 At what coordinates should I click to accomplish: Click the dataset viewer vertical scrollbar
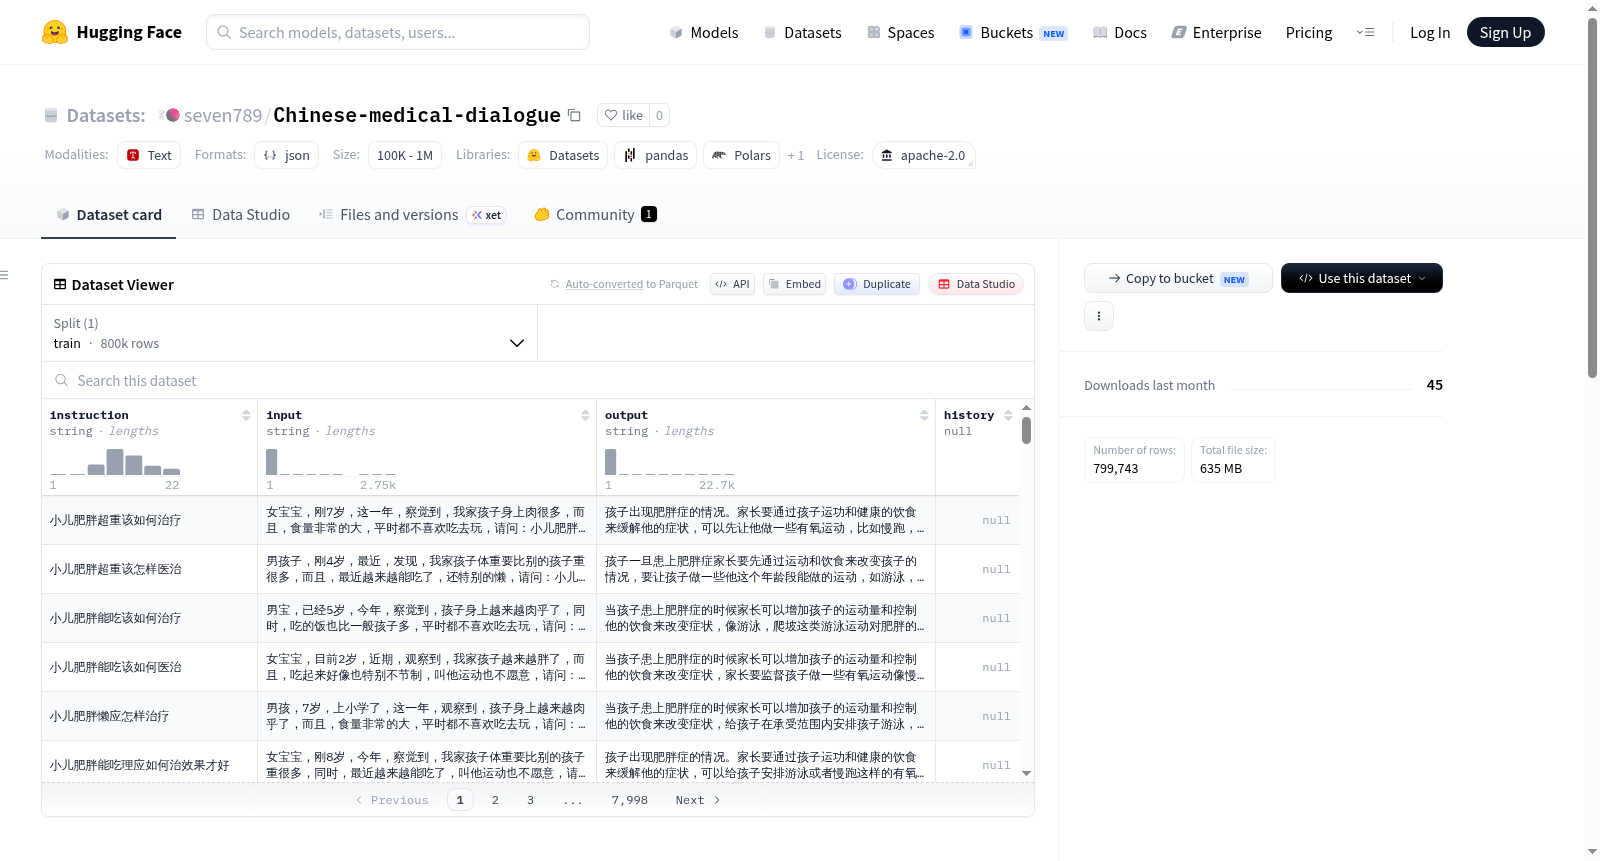point(1026,430)
